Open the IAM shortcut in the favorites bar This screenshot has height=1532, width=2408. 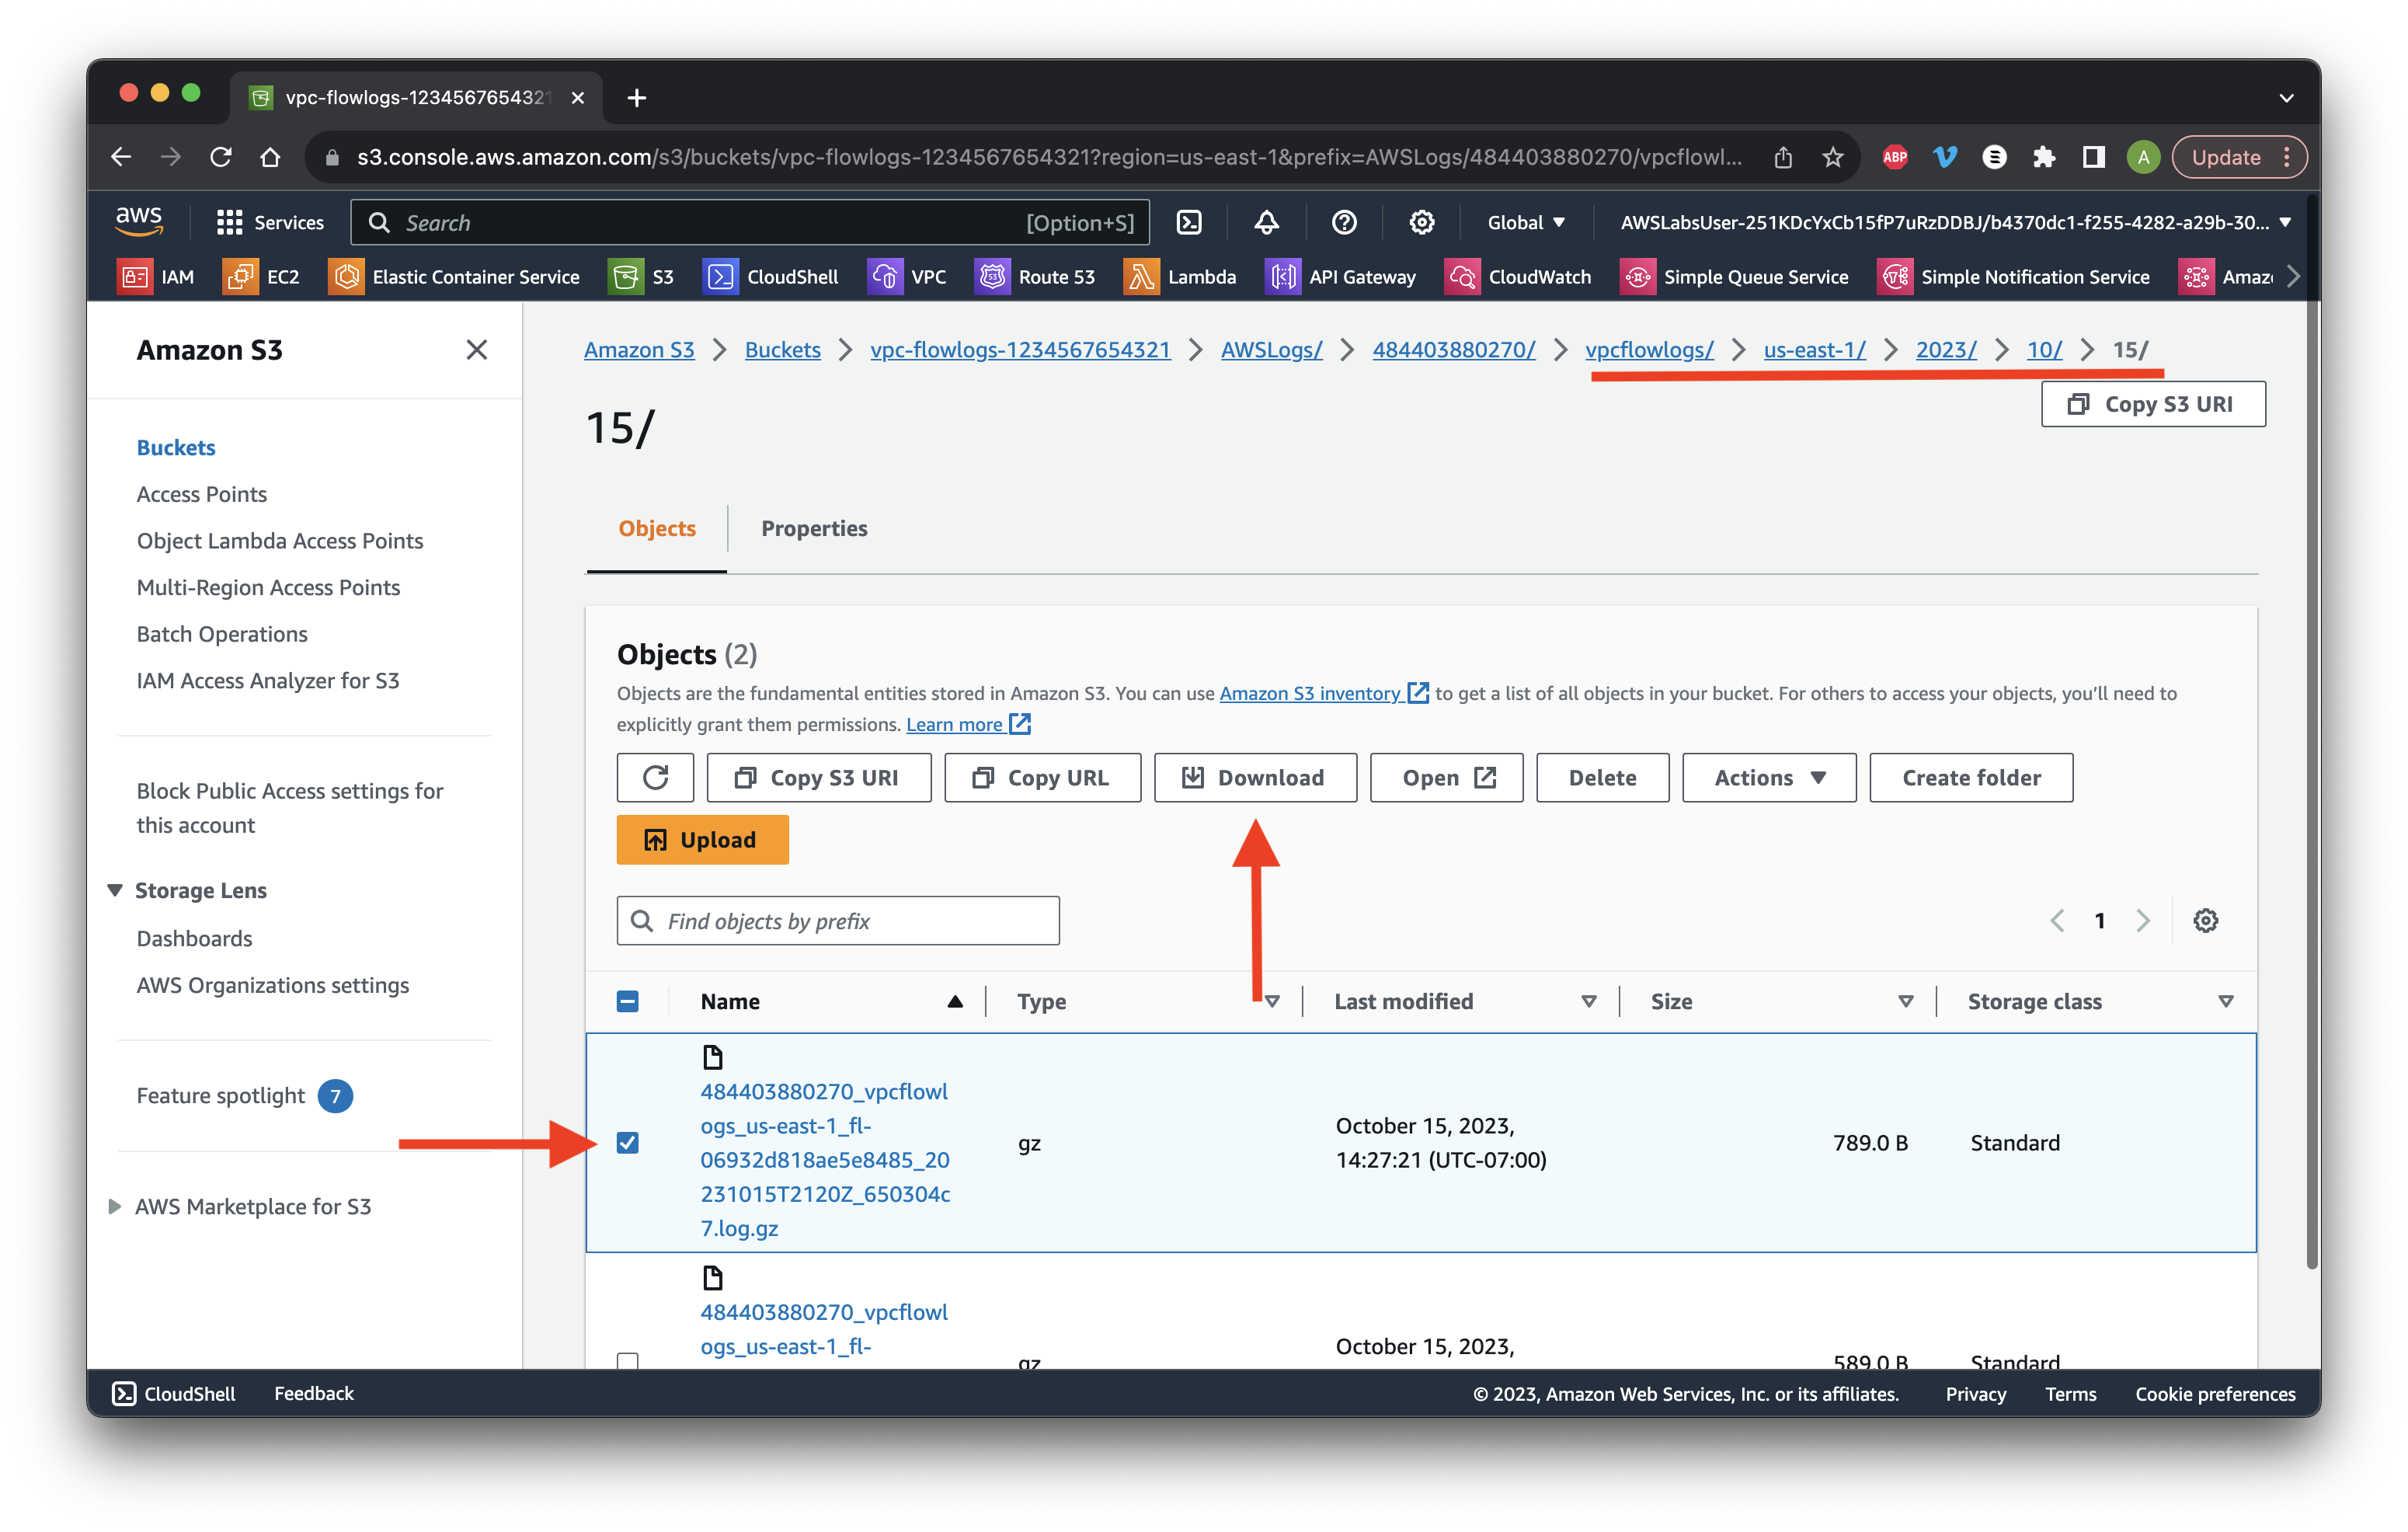click(157, 276)
